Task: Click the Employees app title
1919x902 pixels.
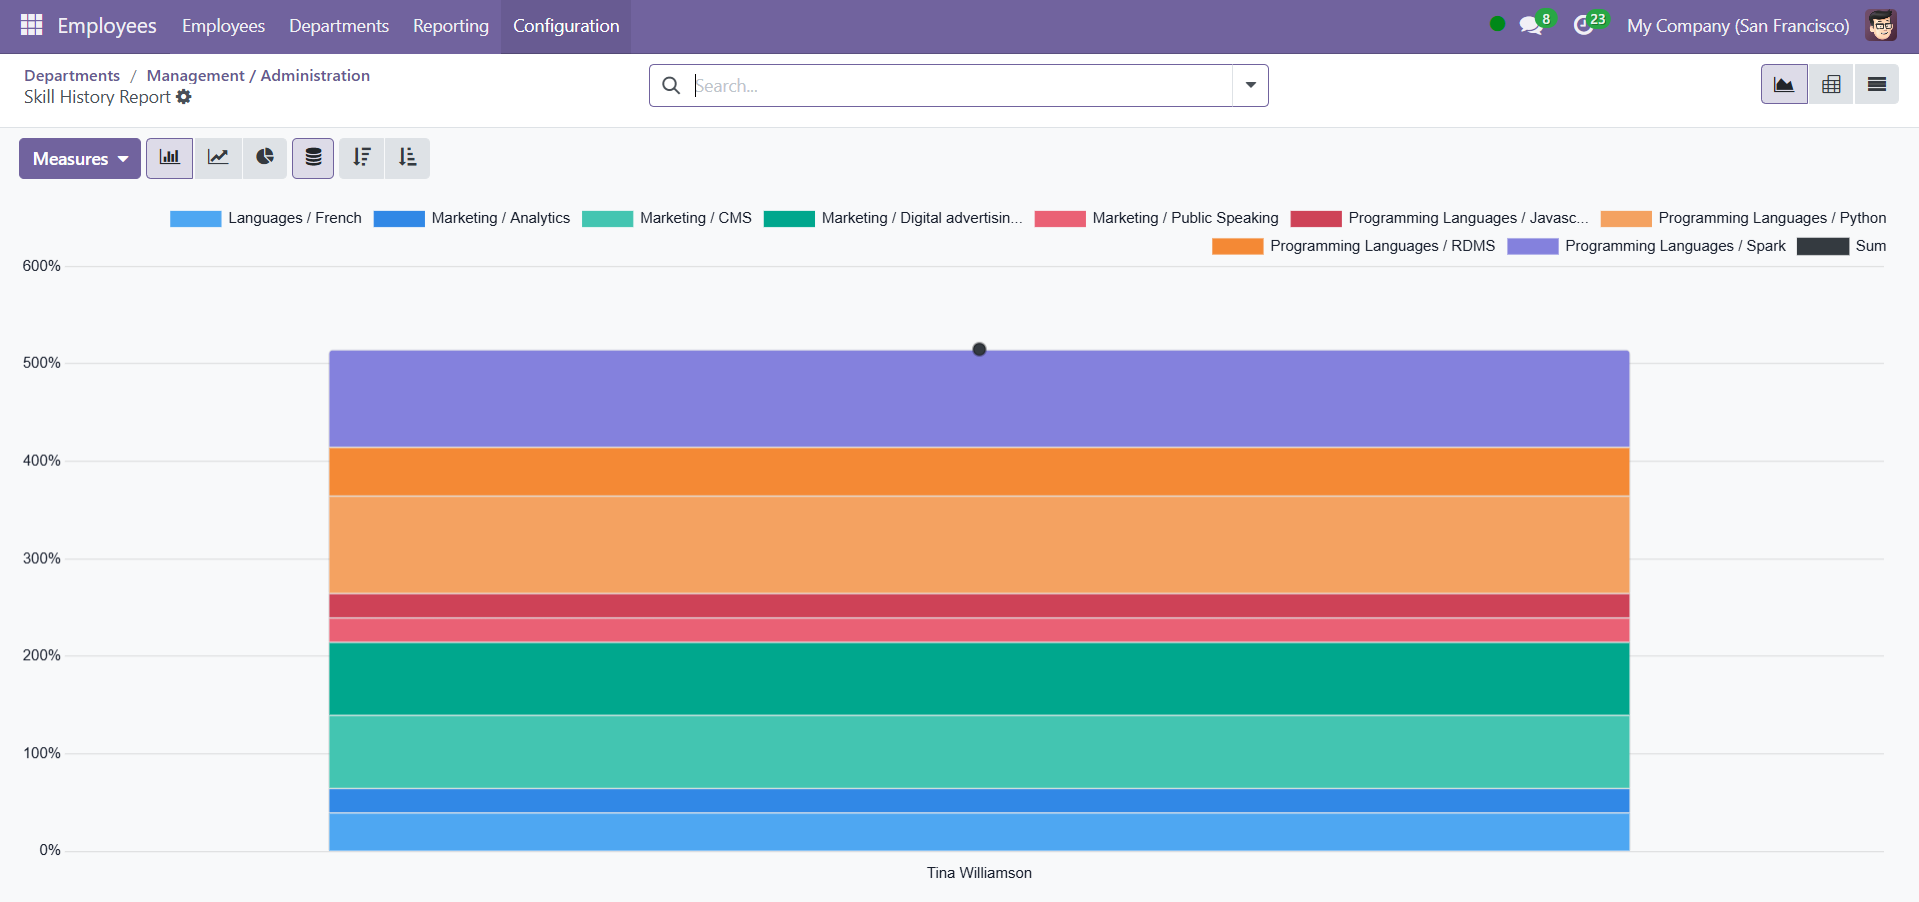Action: click(107, 26)
